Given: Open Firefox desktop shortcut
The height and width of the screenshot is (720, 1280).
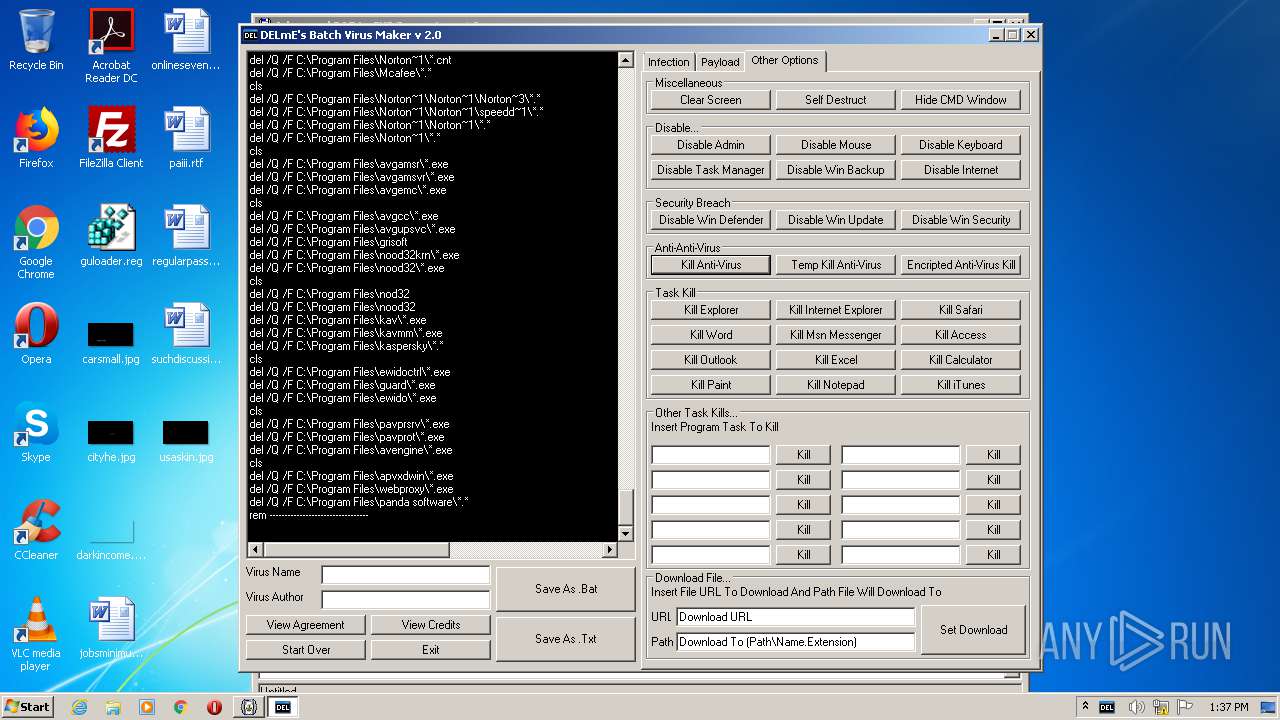Looking at the screenshot, I should (x=36, y=138).
